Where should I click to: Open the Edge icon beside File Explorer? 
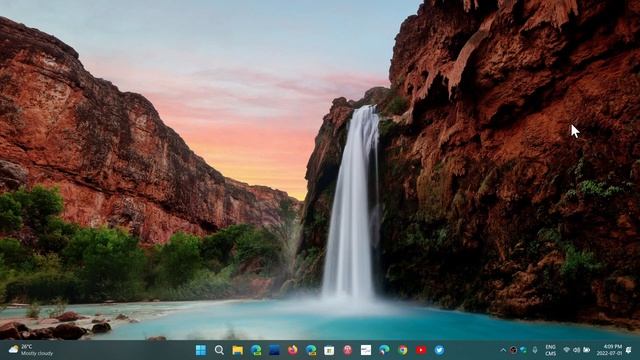coord(256,350)
